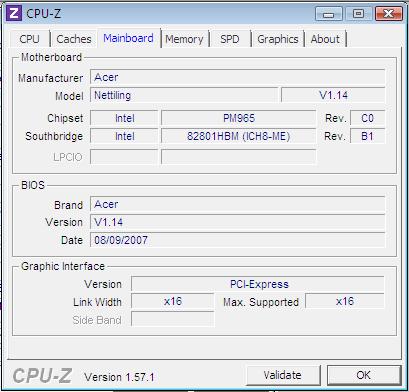The height and width of the screenshot is (392, 409).
Task: Click the Southbridge label
Action: pos(54,136)
